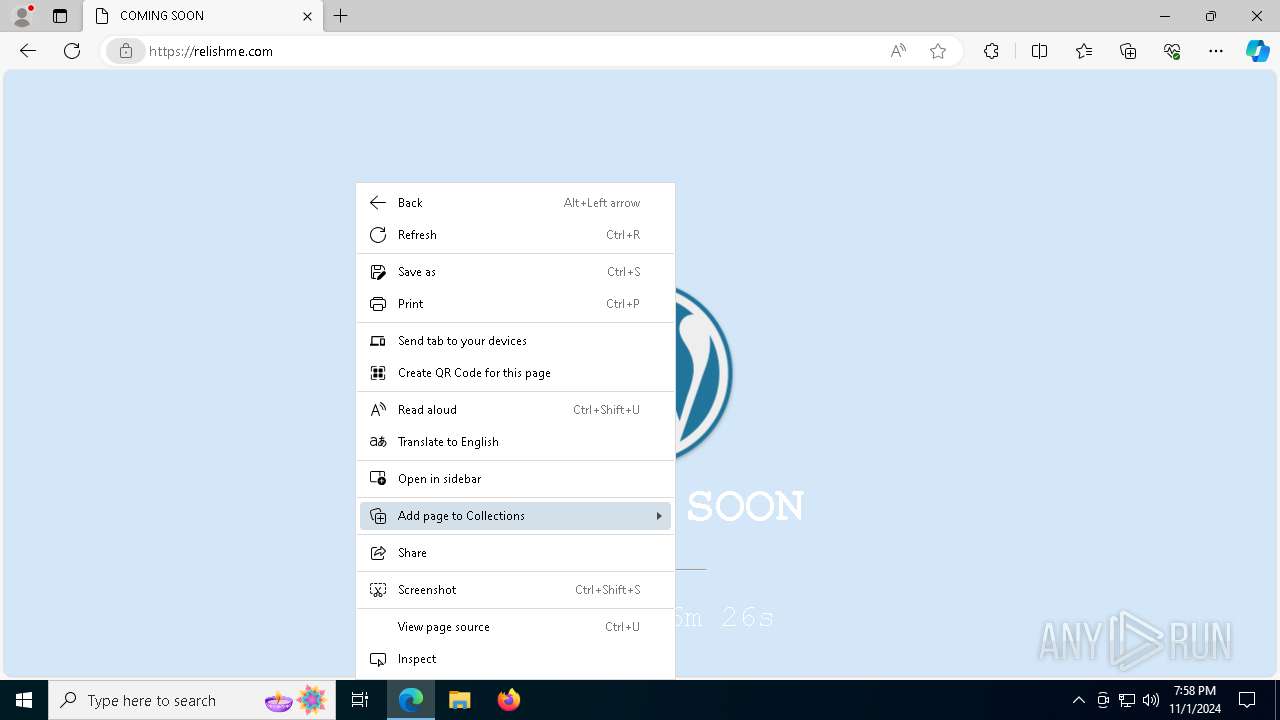This screenshot has width=1280, height=720.
Task: Open the network status tray icon
Action: (x=1127, y=700)
